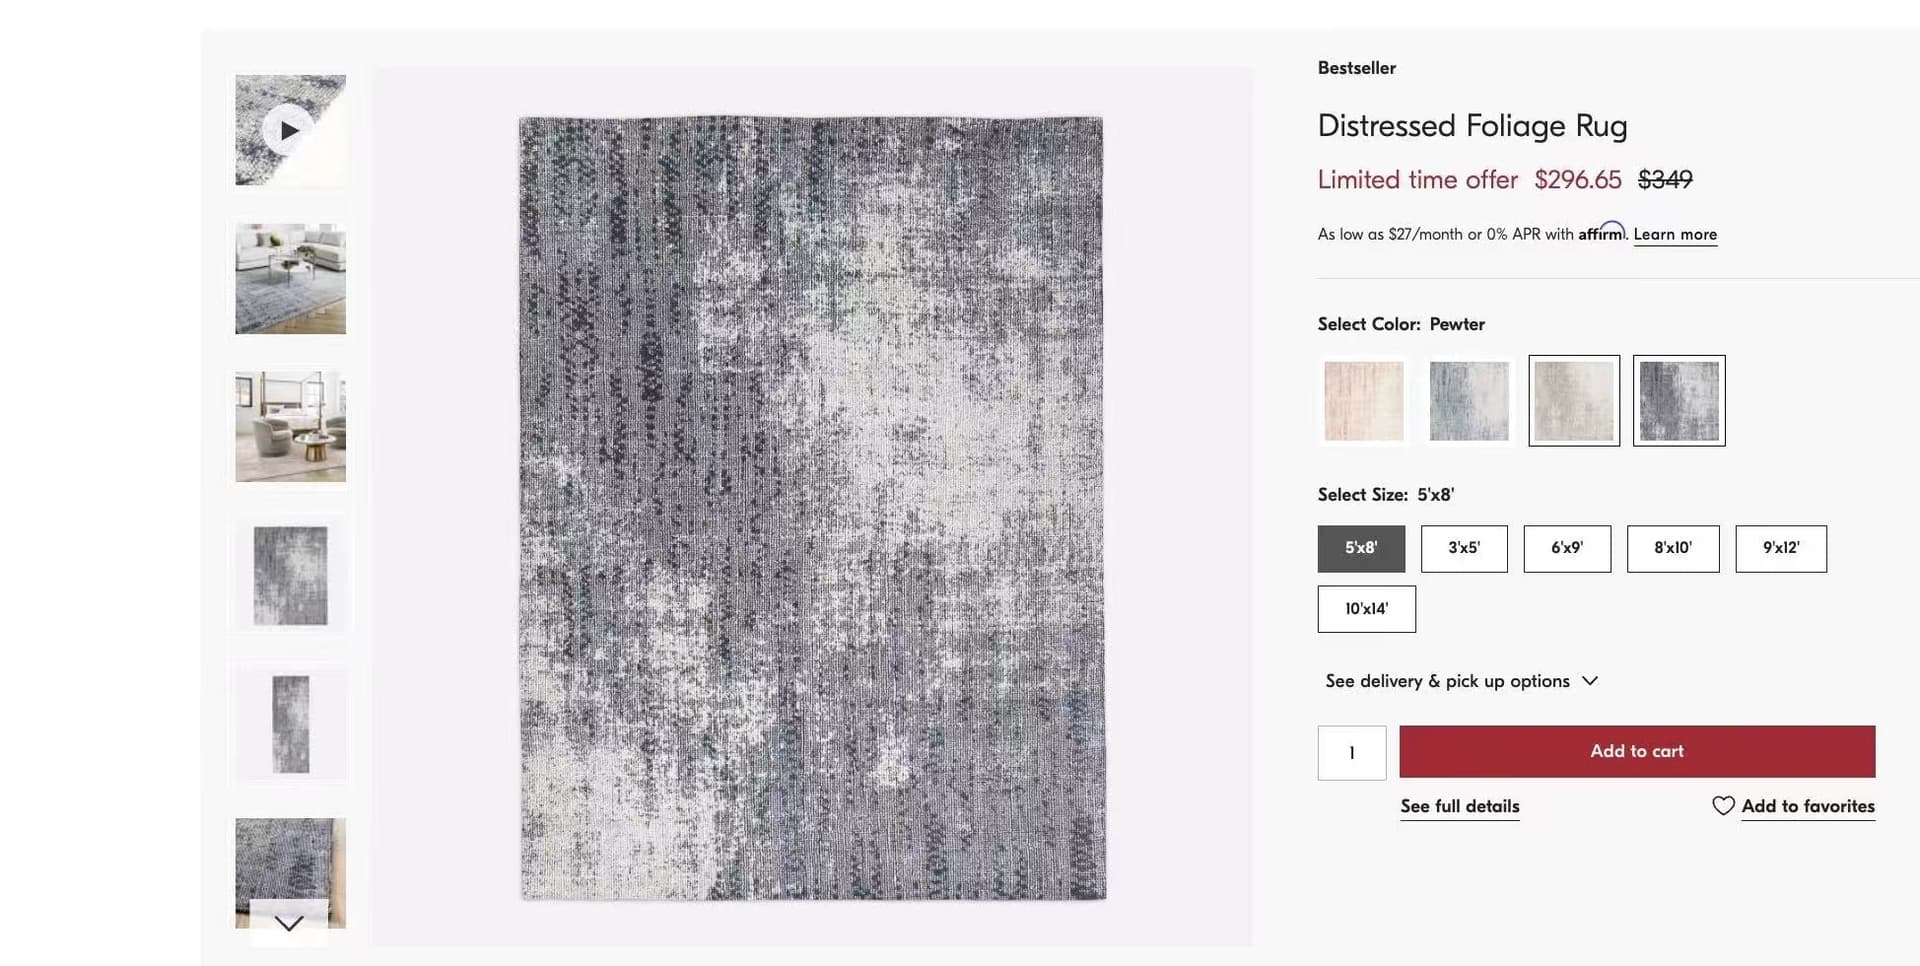Image resolution: width=1920 pixels, height=966 pixels.
Task: Choose the beige neutral color swatch
Action: [x=1574, y=401]
